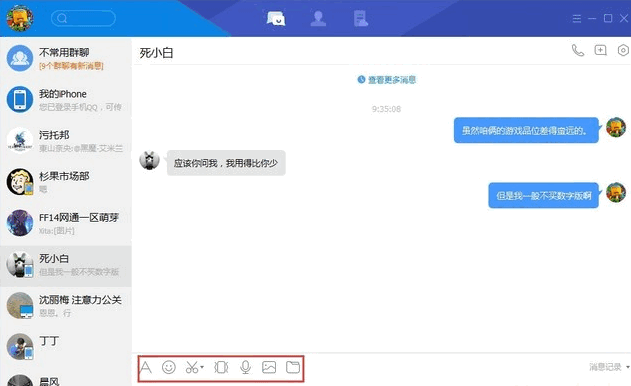Open 沈丽梅 注意力公关 conversation
Image resolution: width=631 pixels, height=386 pixels.
pyautogui.click(x=66, y=307)
